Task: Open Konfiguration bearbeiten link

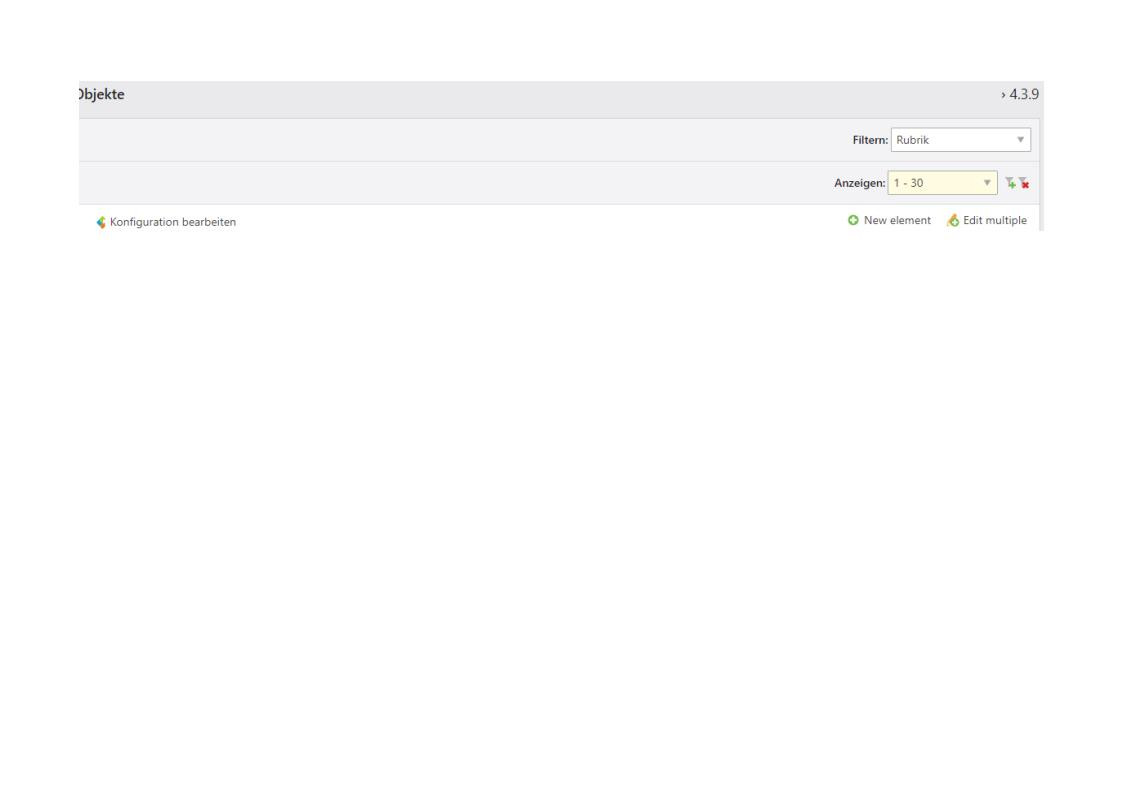Action: click(x=173, y=221)
